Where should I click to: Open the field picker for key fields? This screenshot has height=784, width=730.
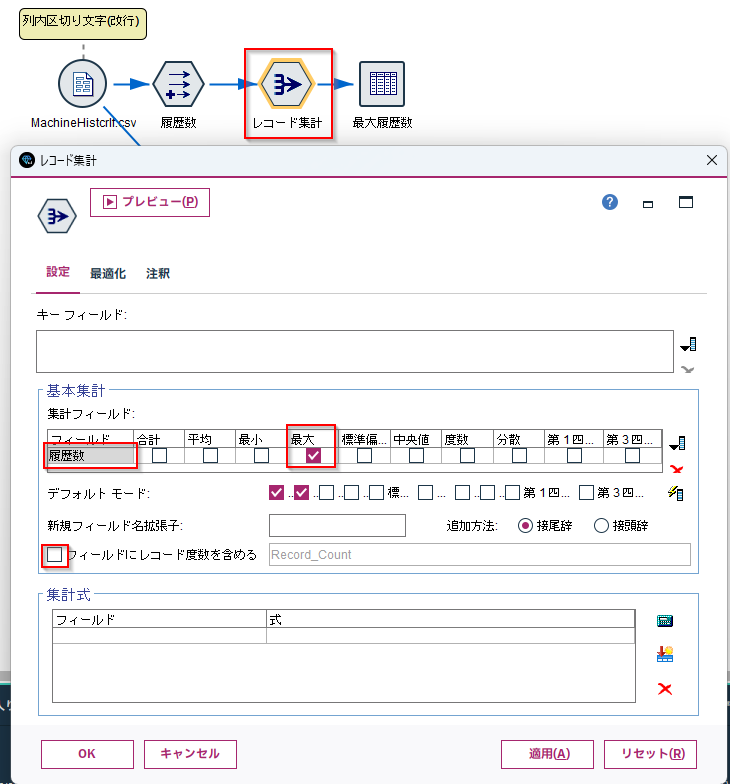(688, 344)
